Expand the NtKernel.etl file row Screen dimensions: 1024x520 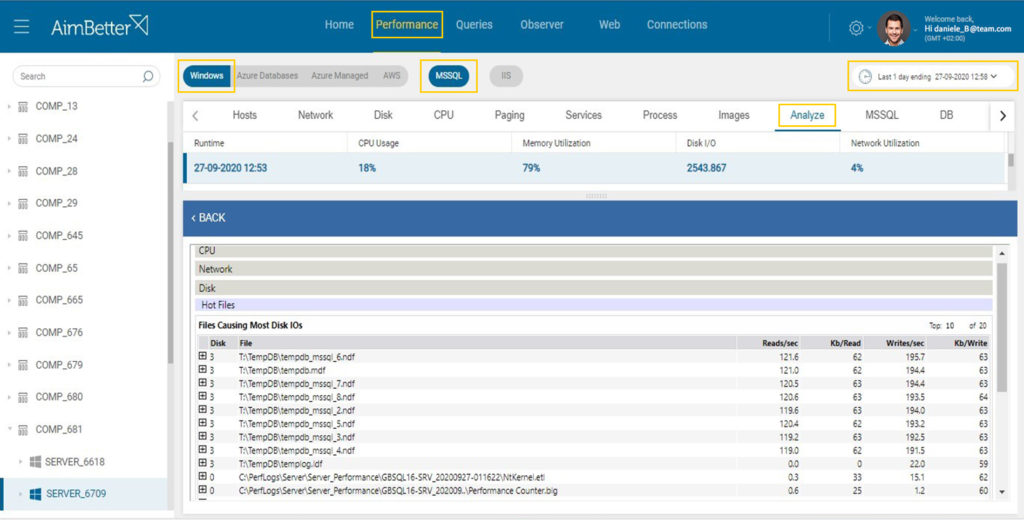coord(202,476)
